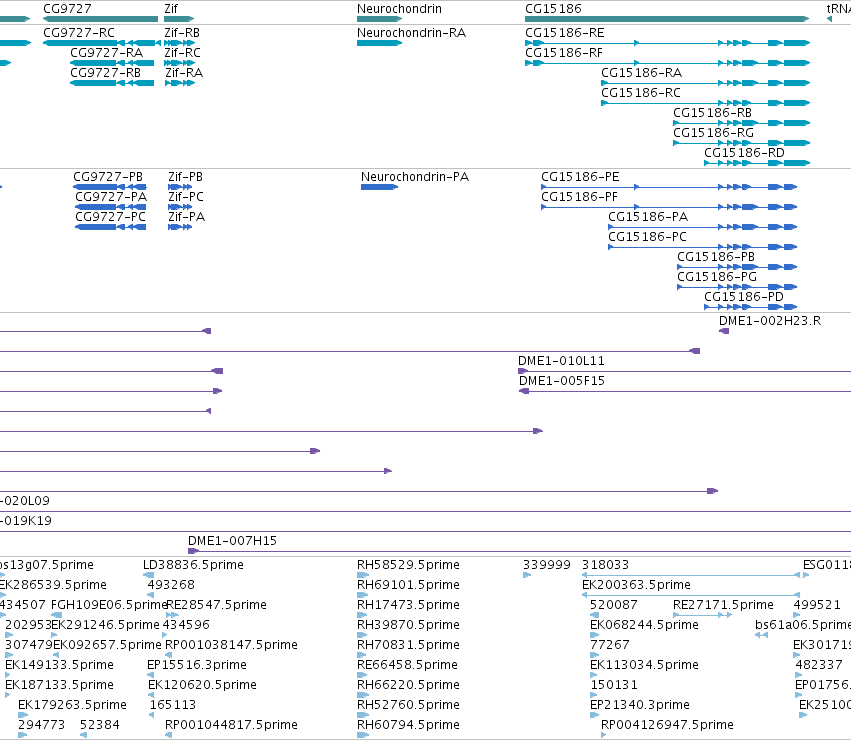Click the Zif-RB transcript label
The width and height of the screenshot is (851, 740).
(182, 33)
